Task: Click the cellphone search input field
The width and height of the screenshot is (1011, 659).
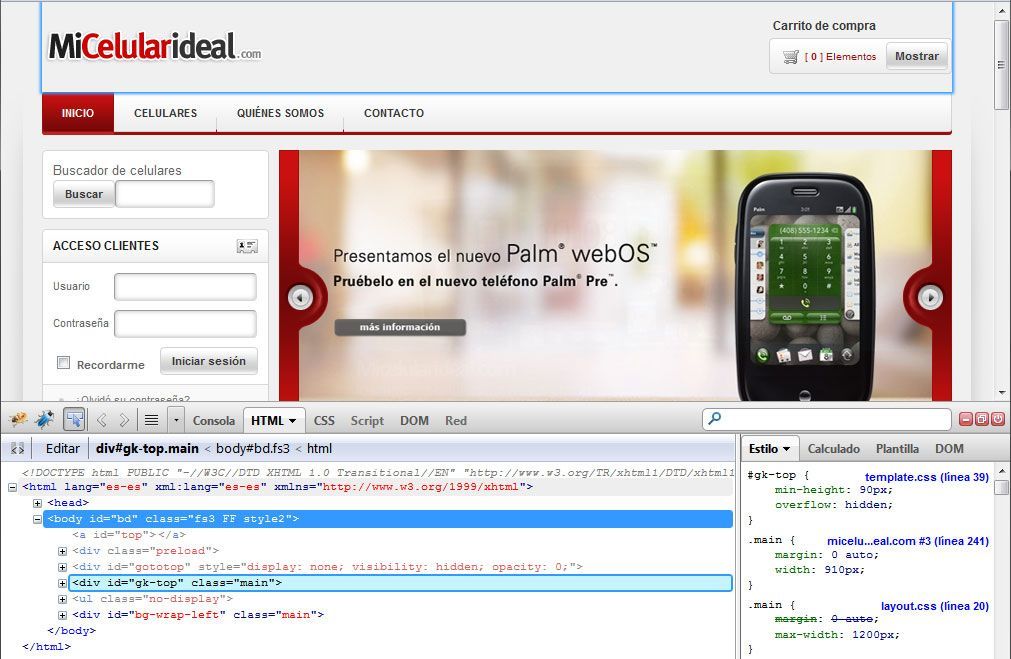Action: (x=165, y=194)
